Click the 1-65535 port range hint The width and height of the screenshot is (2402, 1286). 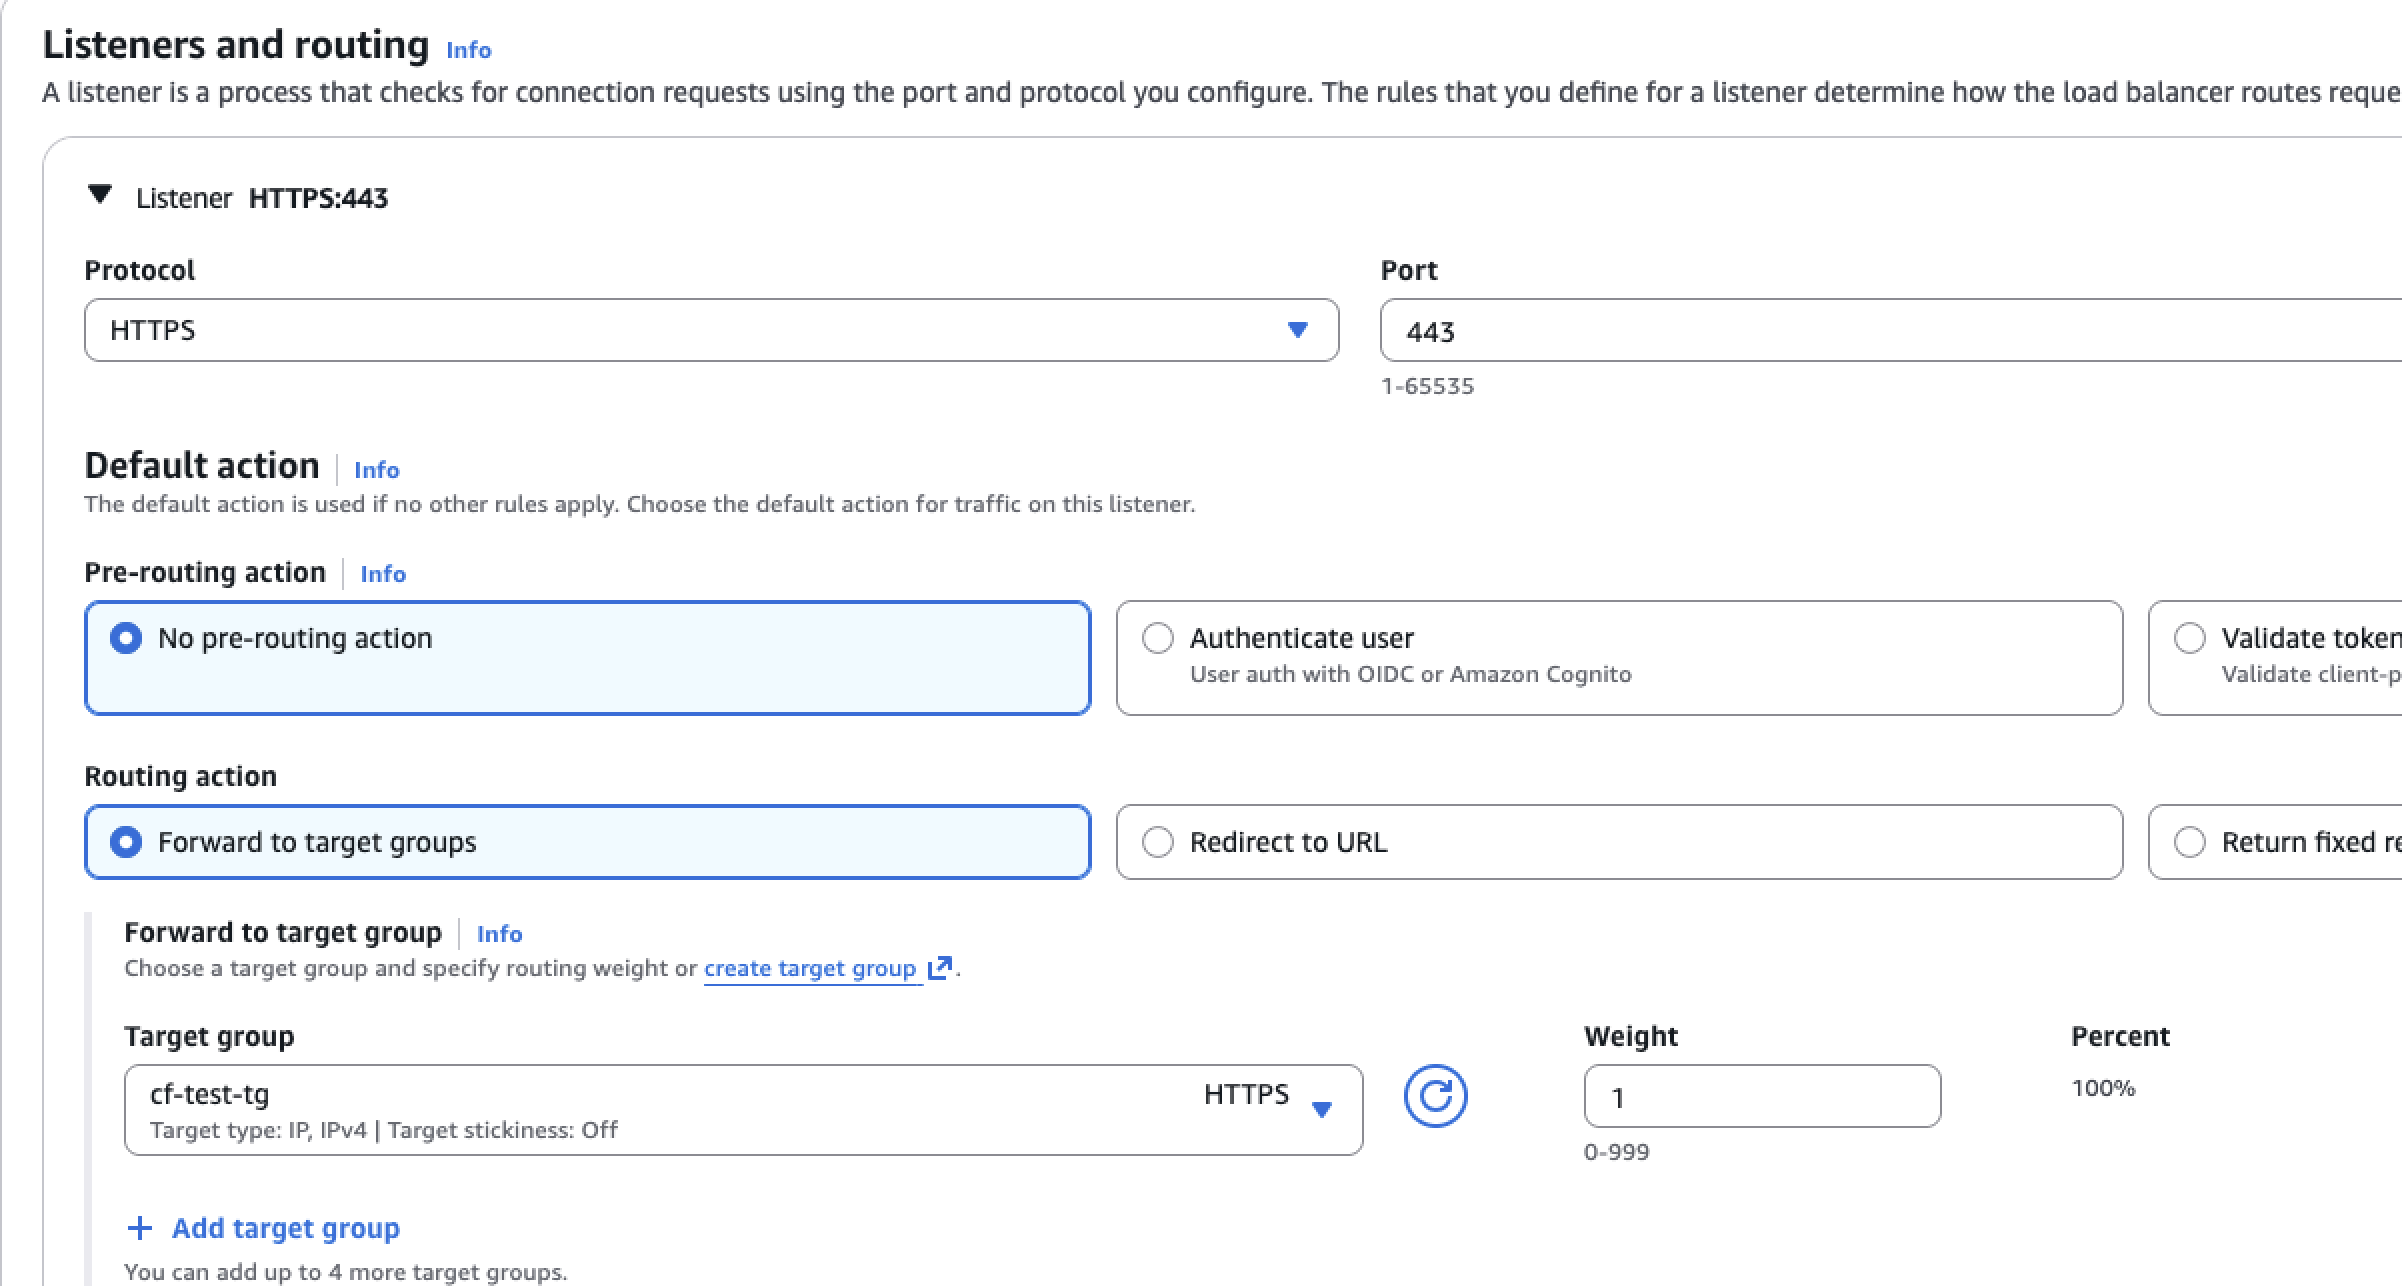coord(1427,386)
